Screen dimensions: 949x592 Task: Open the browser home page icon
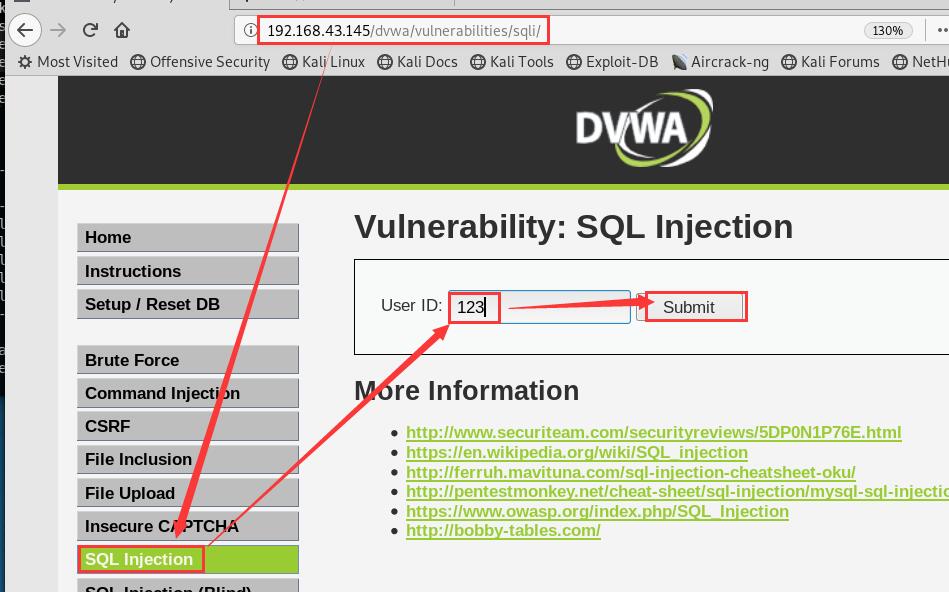[x=122, y=30]
